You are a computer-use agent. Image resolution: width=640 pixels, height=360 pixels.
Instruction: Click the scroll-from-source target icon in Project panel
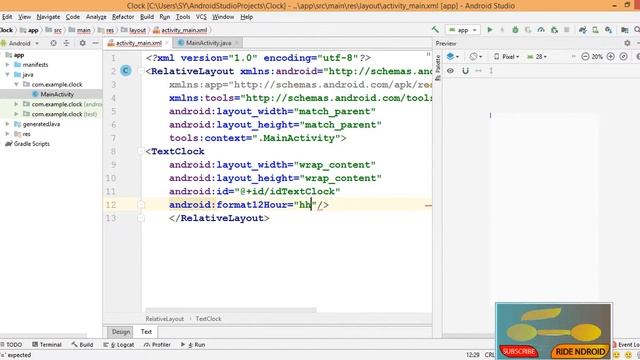(53, 43)
